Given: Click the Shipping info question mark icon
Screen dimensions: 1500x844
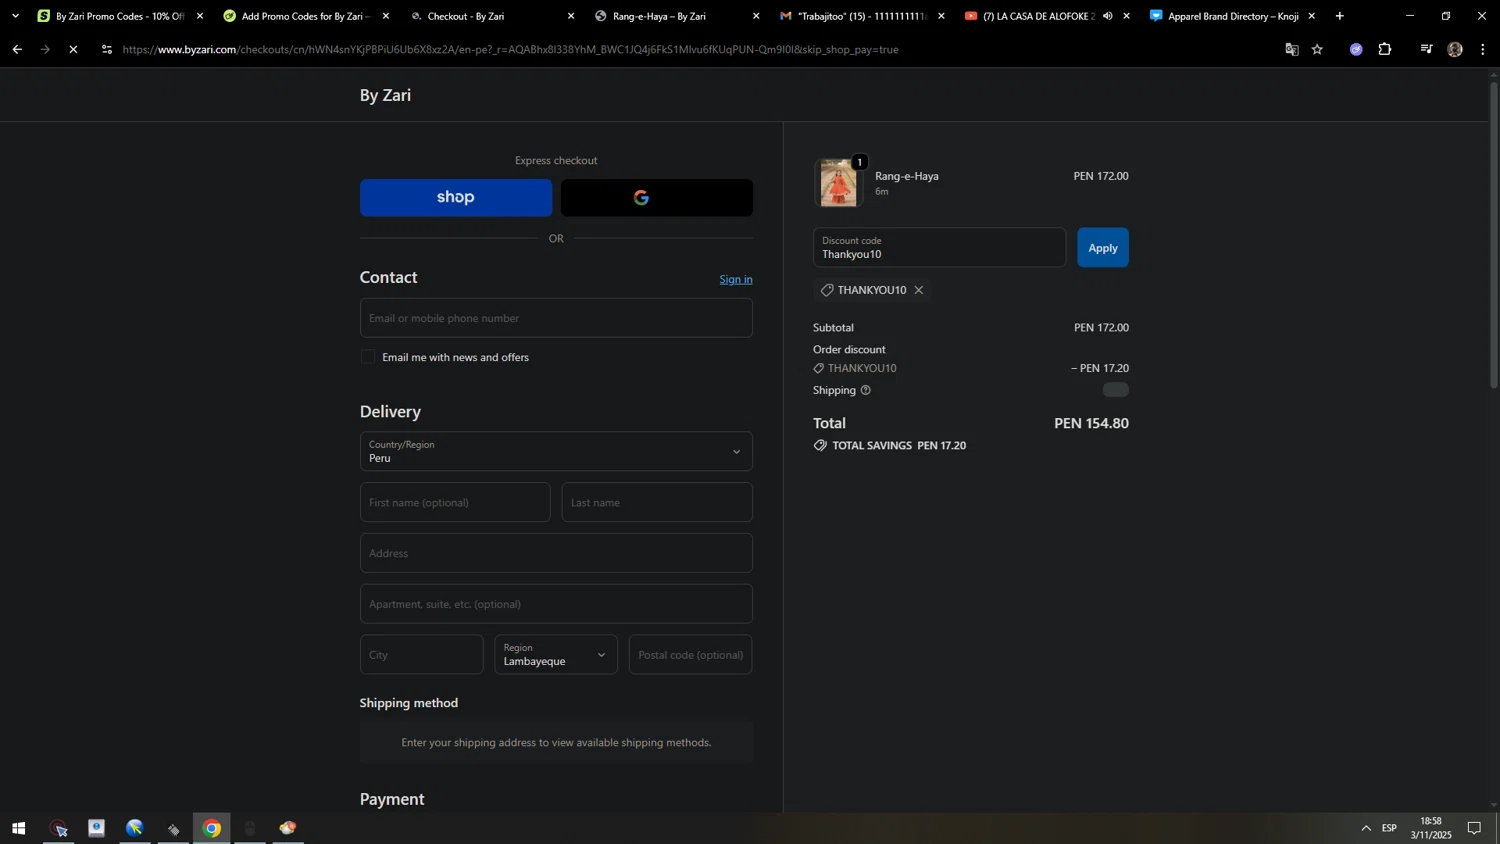Looking at the screenshot, I should 866,390.
